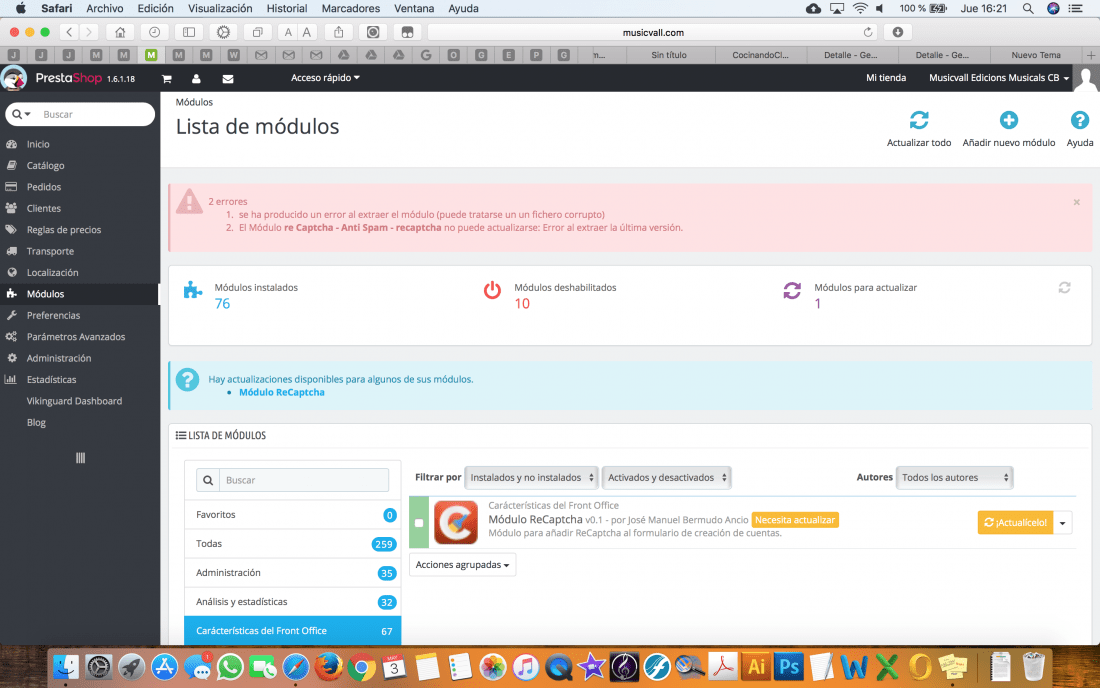
Task: Open Photoshop from the Dock
Action: [x=789, y=666]
